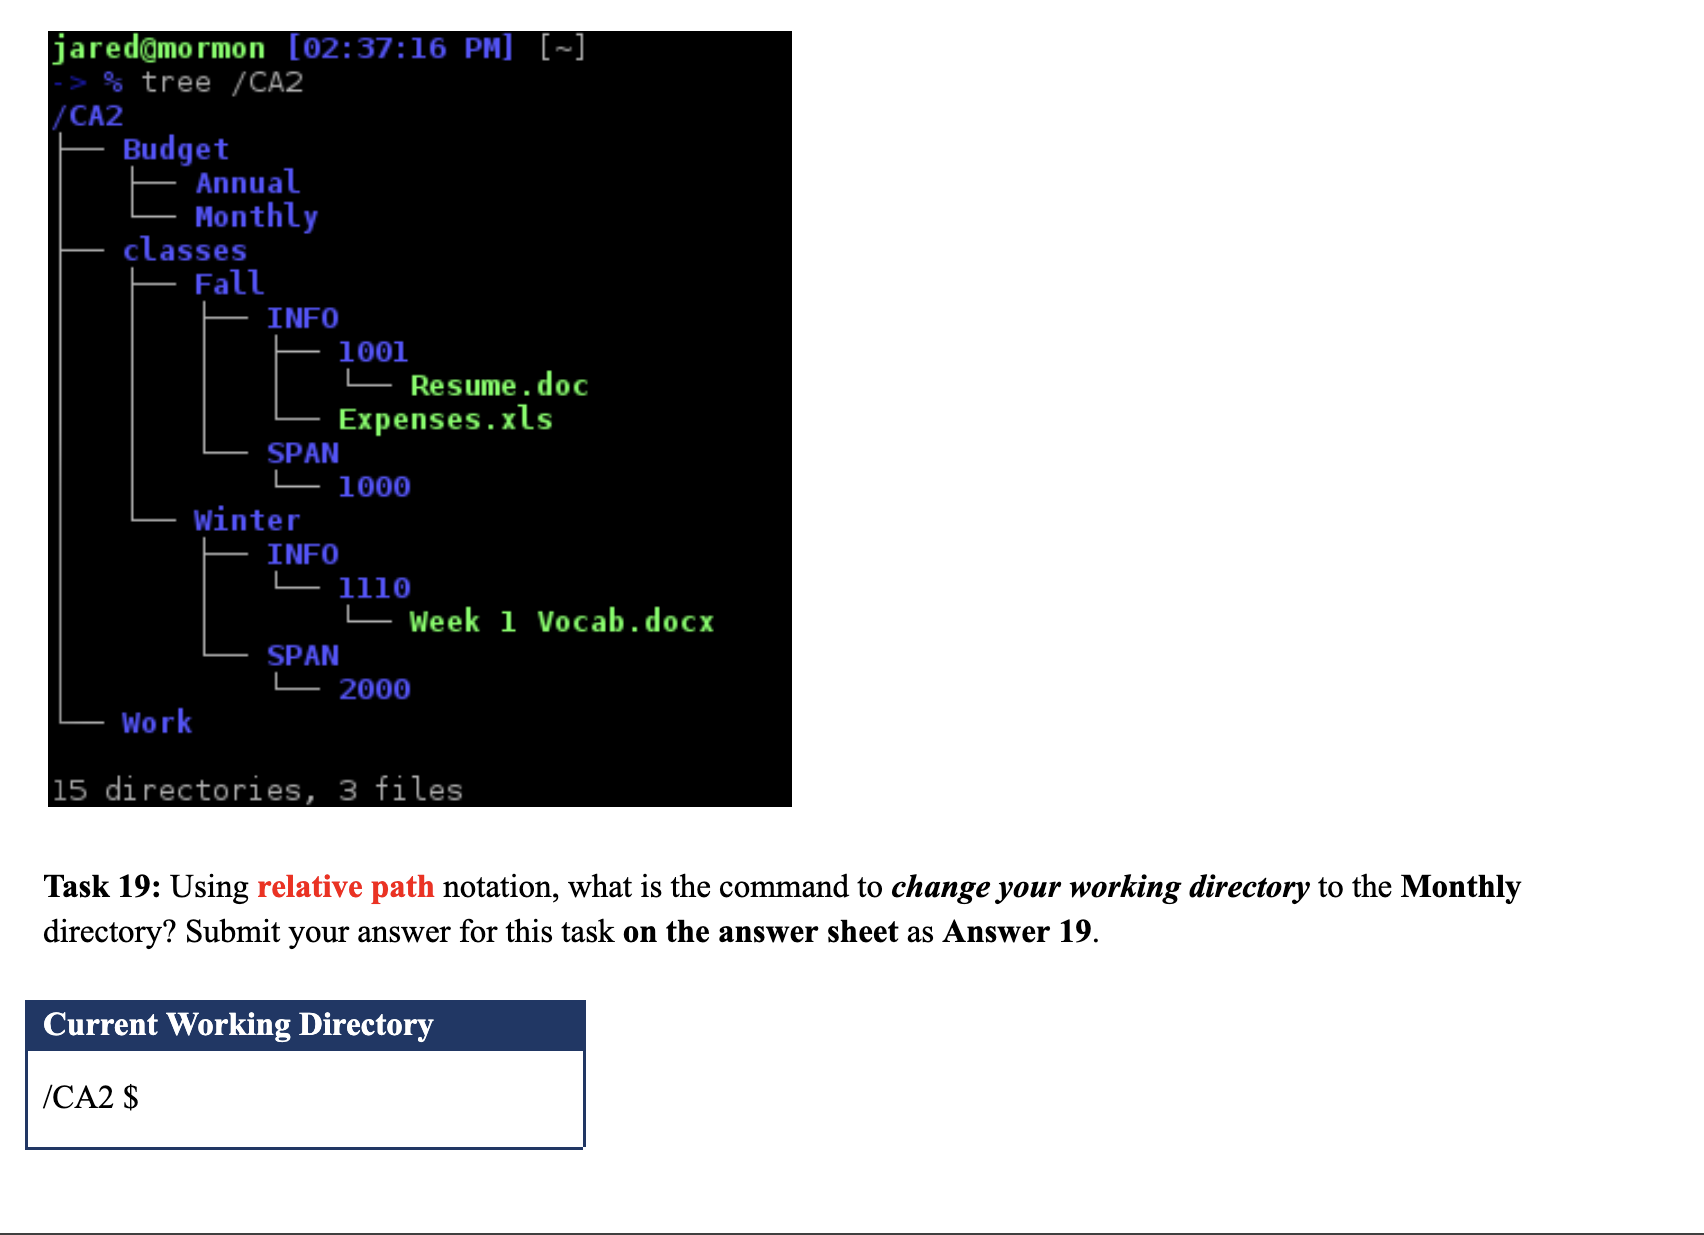Click the Winter directory entry
The height and width of the screenshot is (1235, 1704).
point(247,520)
